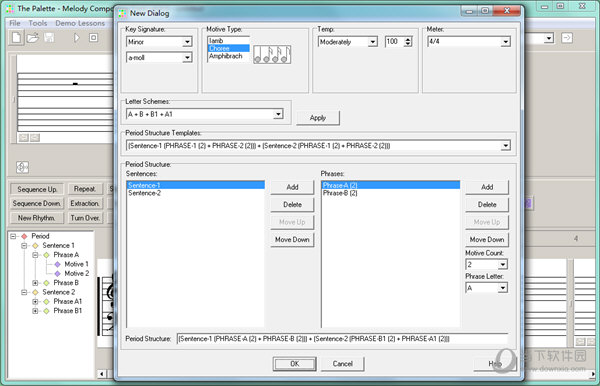Click the Phrase A1 yellow diamond icon
The height and width of the screenshot is (386, 600).
46,301
